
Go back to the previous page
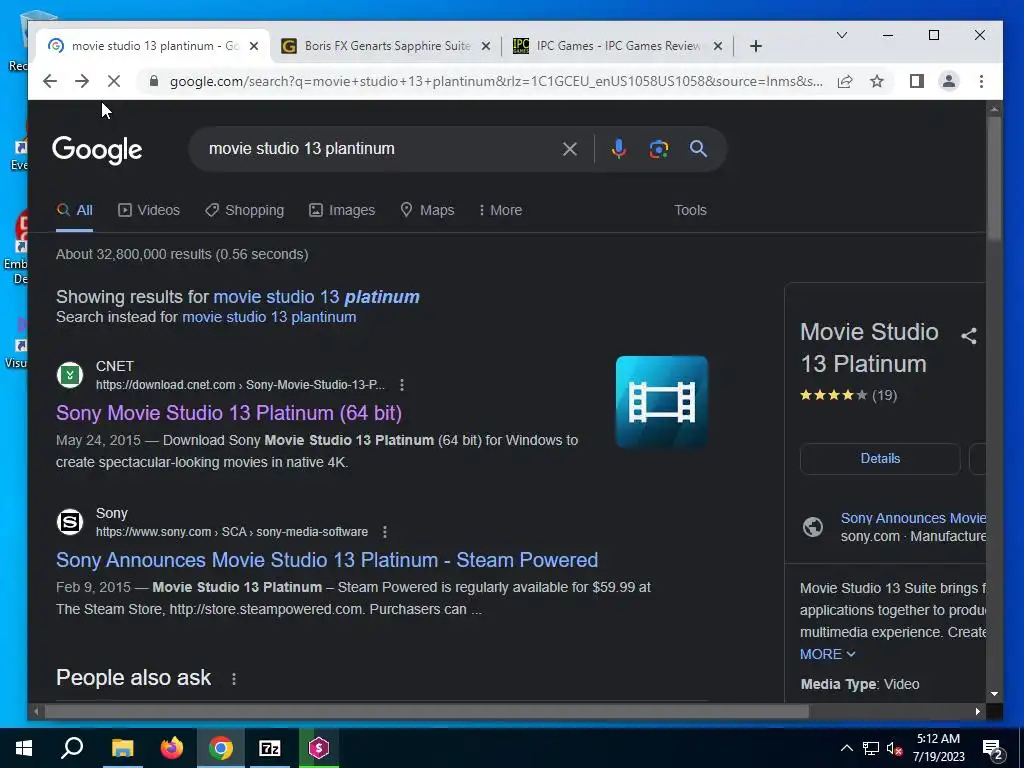[50, 81]
